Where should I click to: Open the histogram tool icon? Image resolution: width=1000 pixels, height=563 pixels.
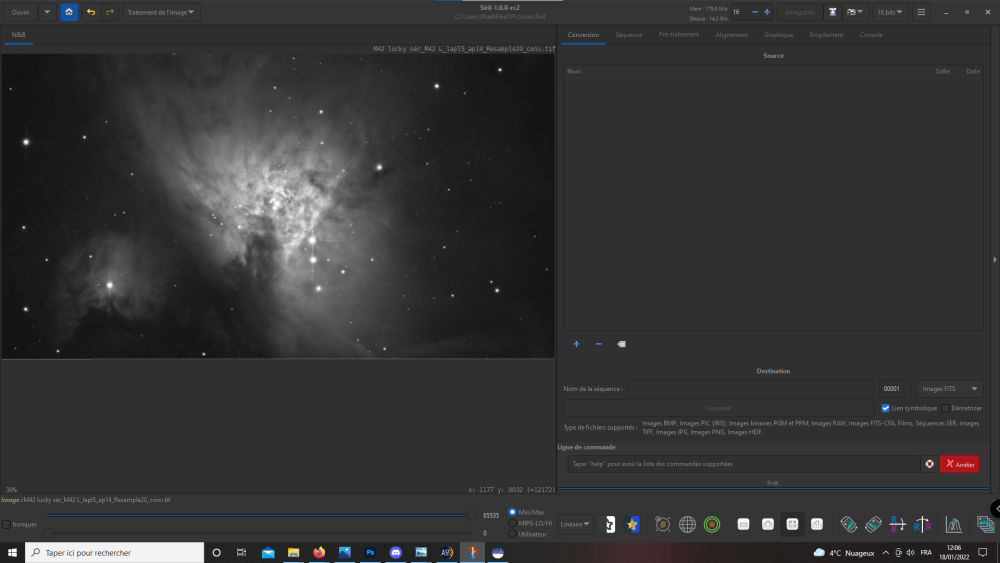(x=954, y=524)
